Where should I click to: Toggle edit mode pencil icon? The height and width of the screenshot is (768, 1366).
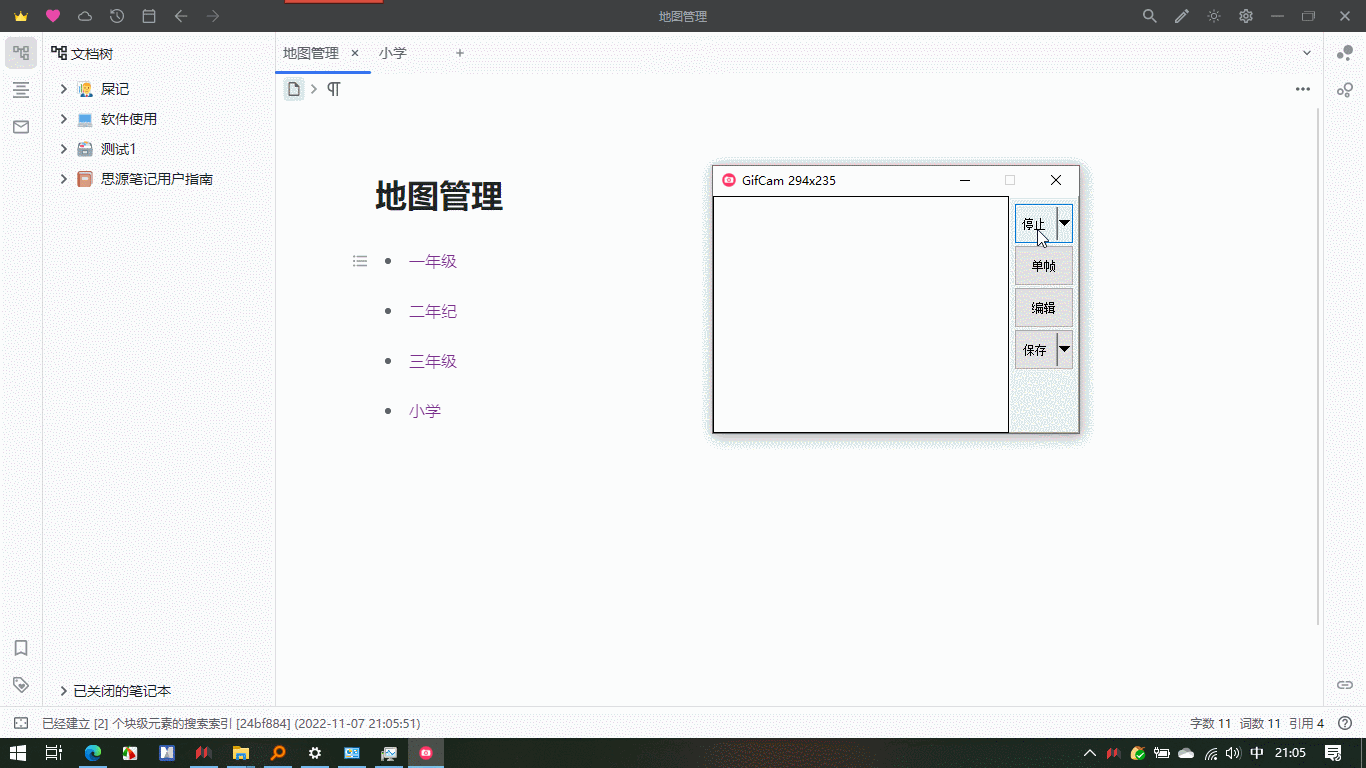pyautogui.click(x=1182, y=16)
